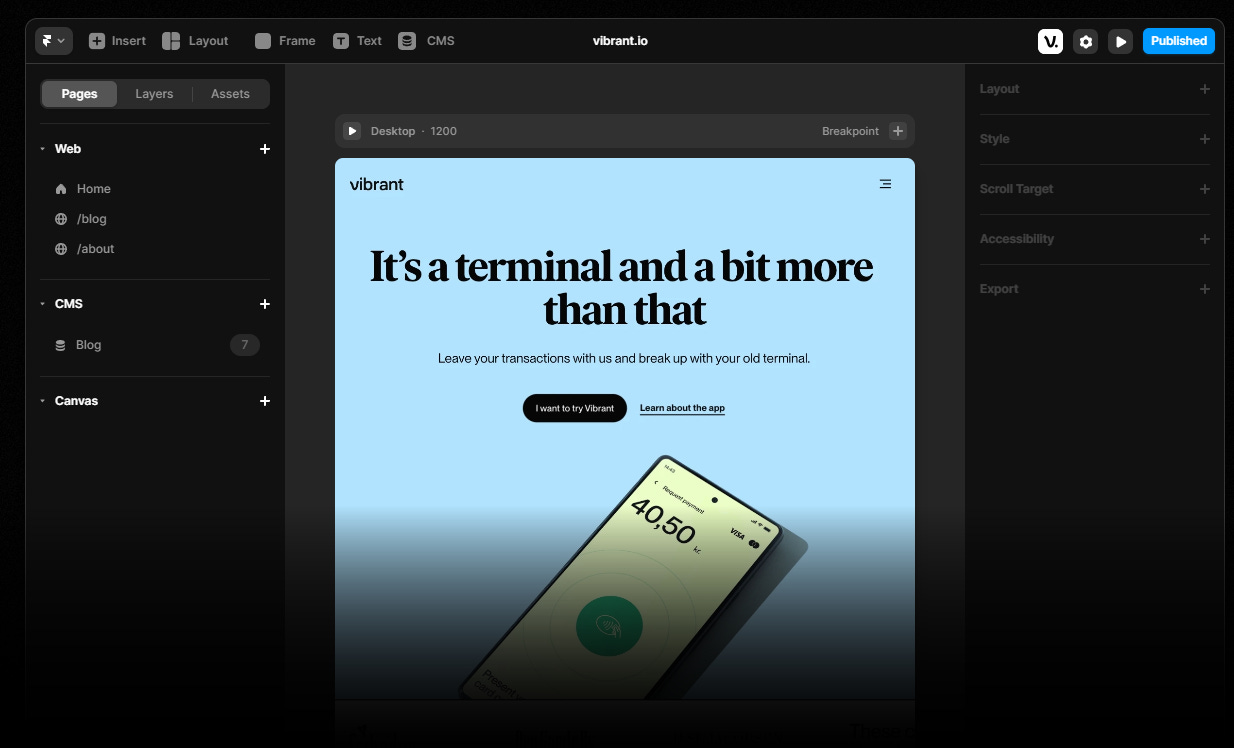Image resolution: width=1234 pixels, height=748 pixels.
Task: Play the Desktop breakpoint preview
Action: [352, 131]
